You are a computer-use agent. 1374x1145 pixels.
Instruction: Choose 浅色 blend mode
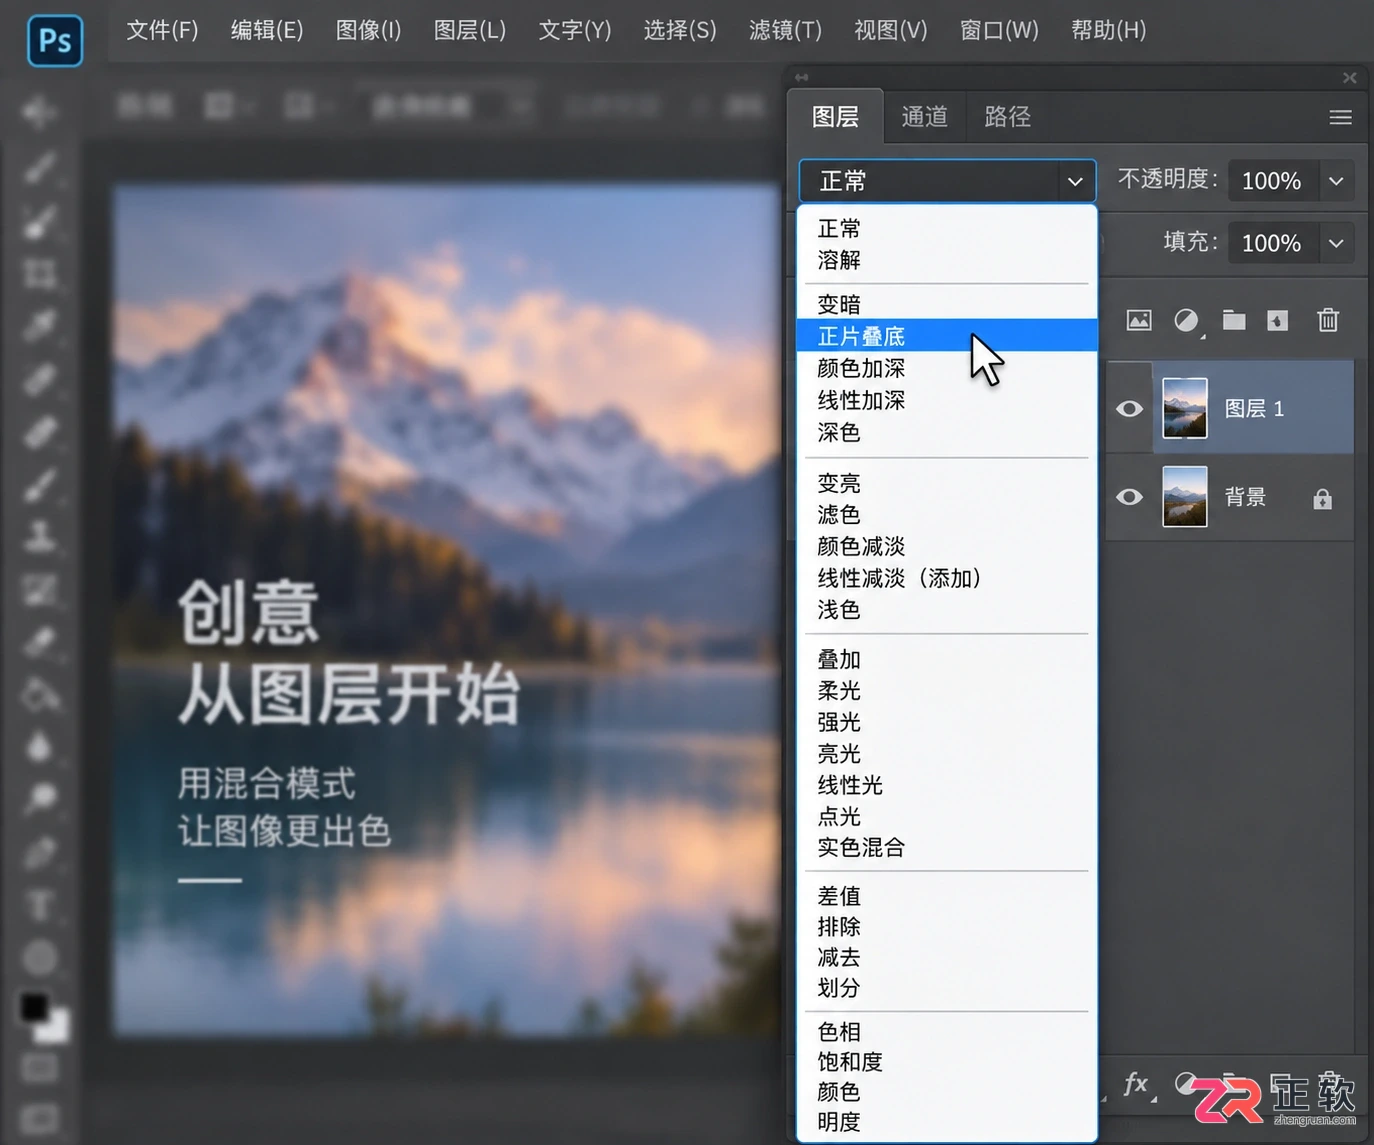[x=947, y=609]
